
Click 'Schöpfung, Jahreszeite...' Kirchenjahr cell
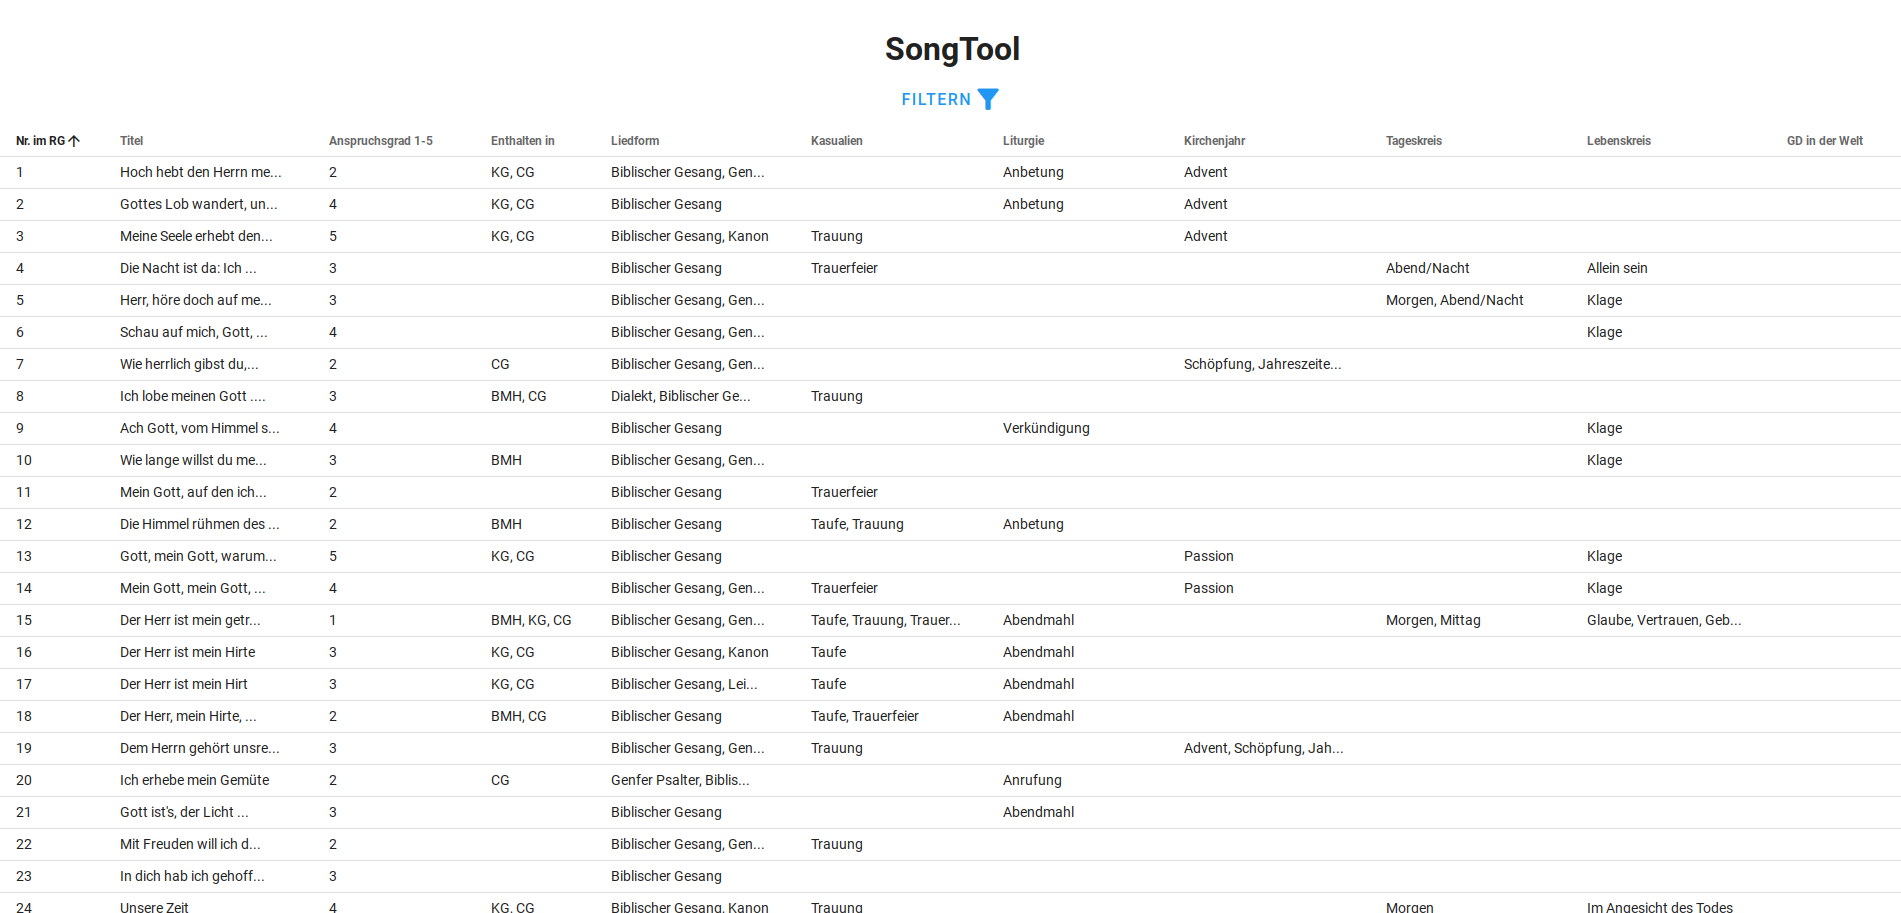1263,364
